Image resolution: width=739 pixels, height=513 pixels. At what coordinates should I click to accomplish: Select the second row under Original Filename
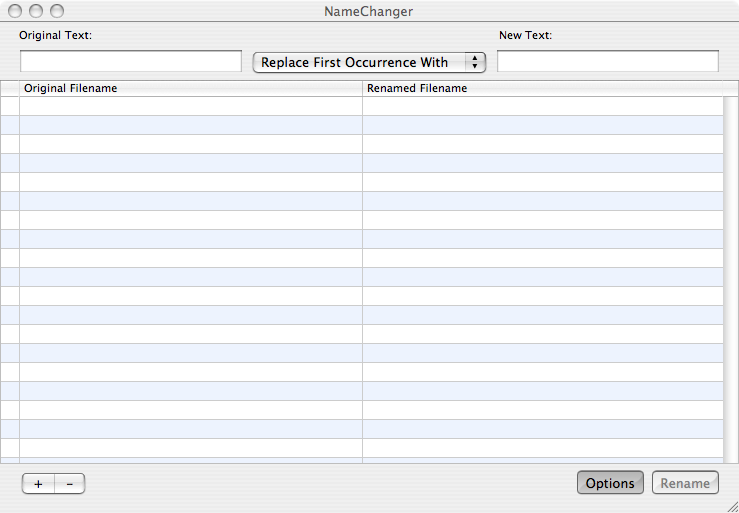190,125
